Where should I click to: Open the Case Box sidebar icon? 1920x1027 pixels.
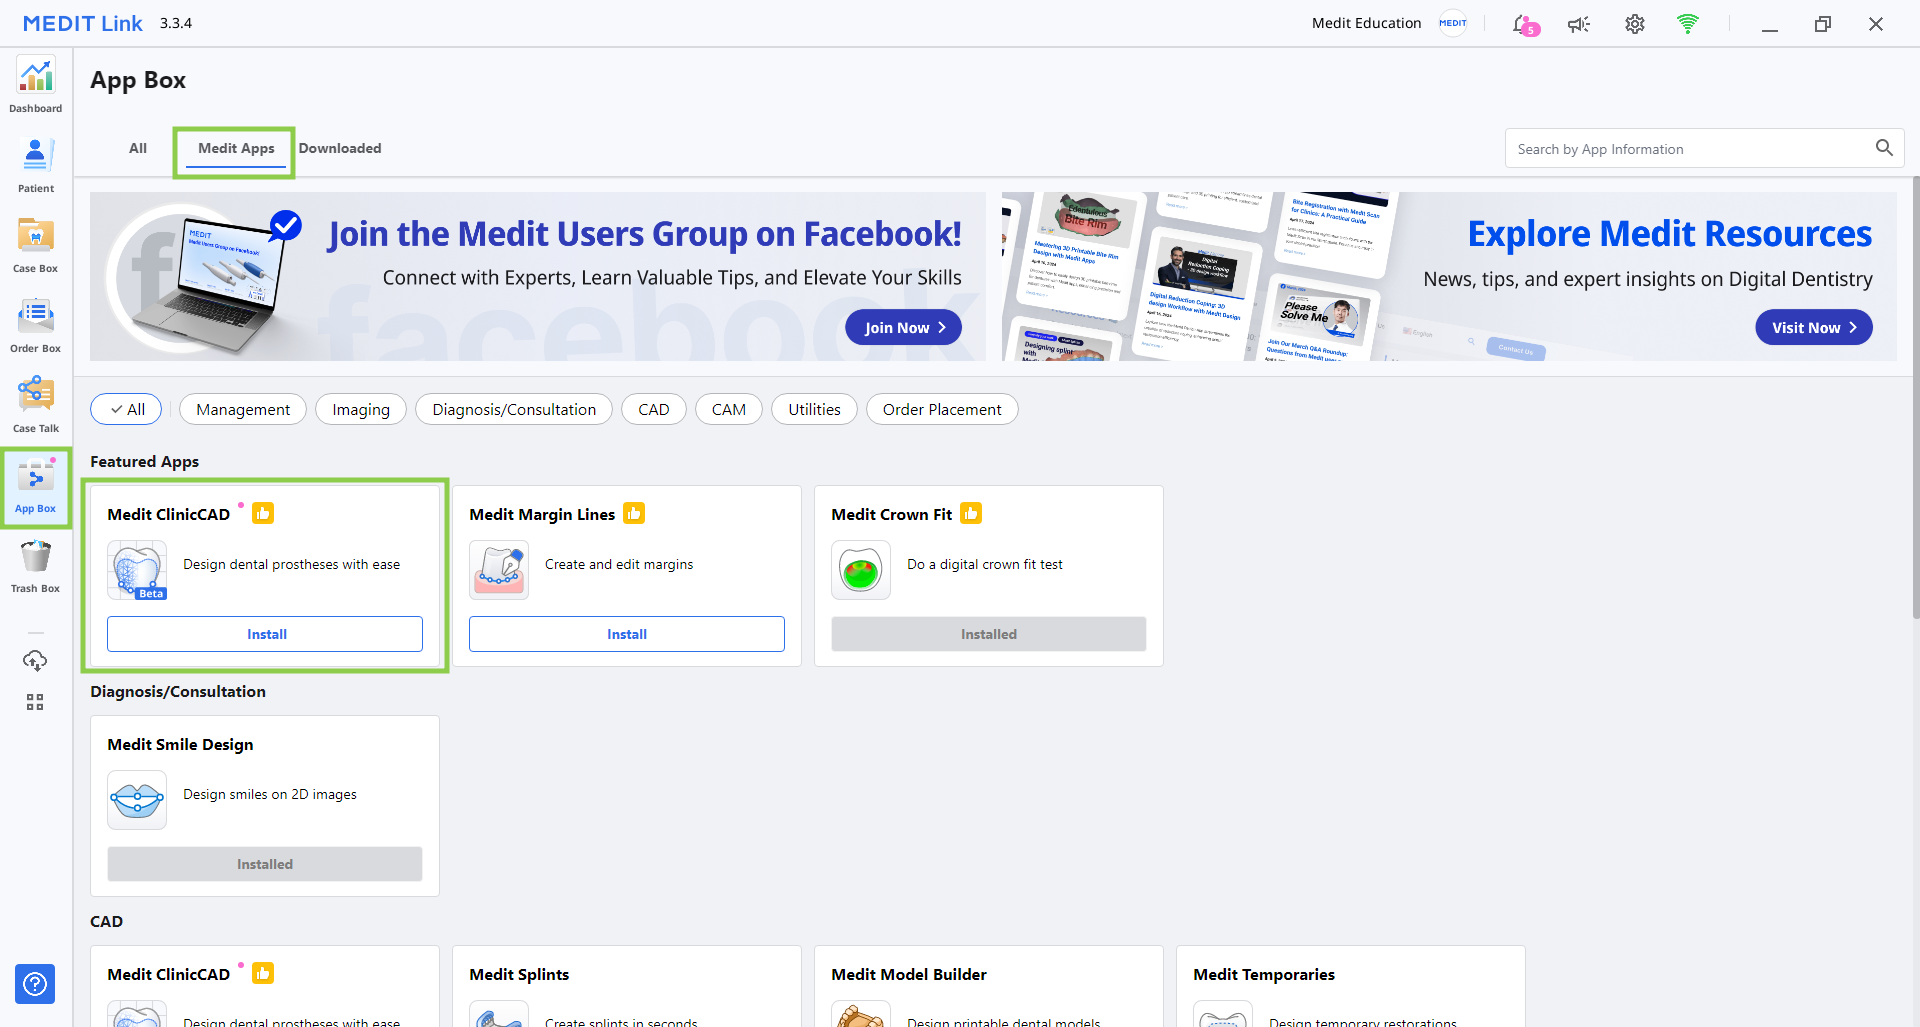(x=36, y=245)
